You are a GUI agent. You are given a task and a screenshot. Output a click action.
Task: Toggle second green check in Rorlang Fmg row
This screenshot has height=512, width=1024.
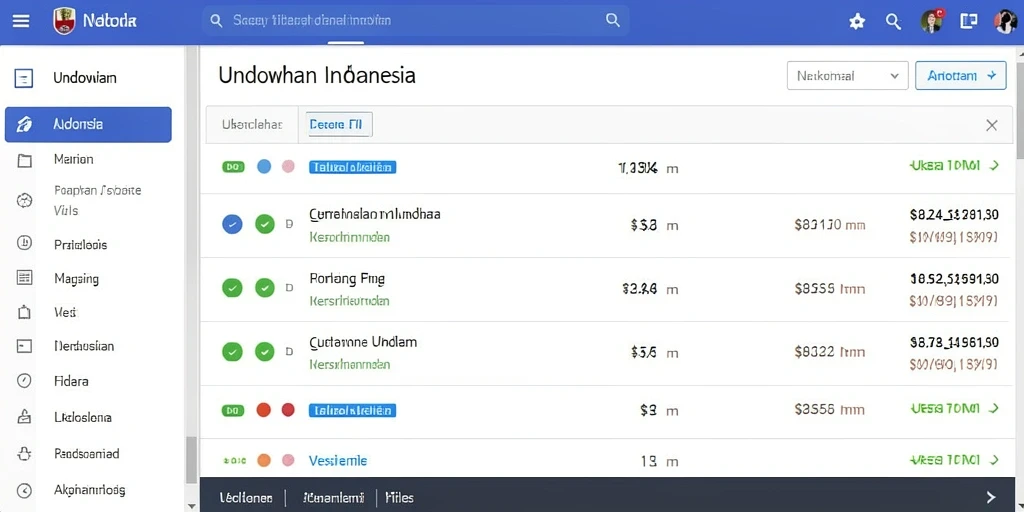point(264,288)
